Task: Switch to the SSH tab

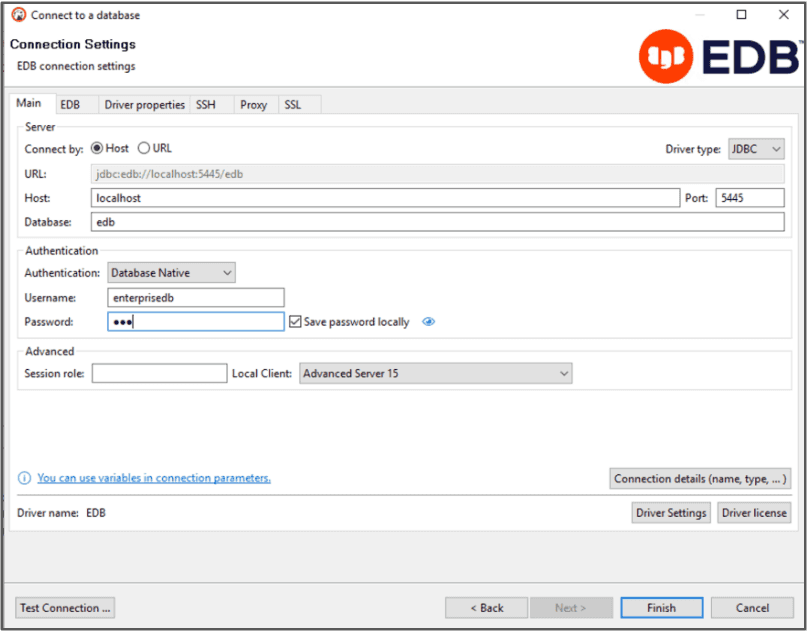Action: click(205, 105)
